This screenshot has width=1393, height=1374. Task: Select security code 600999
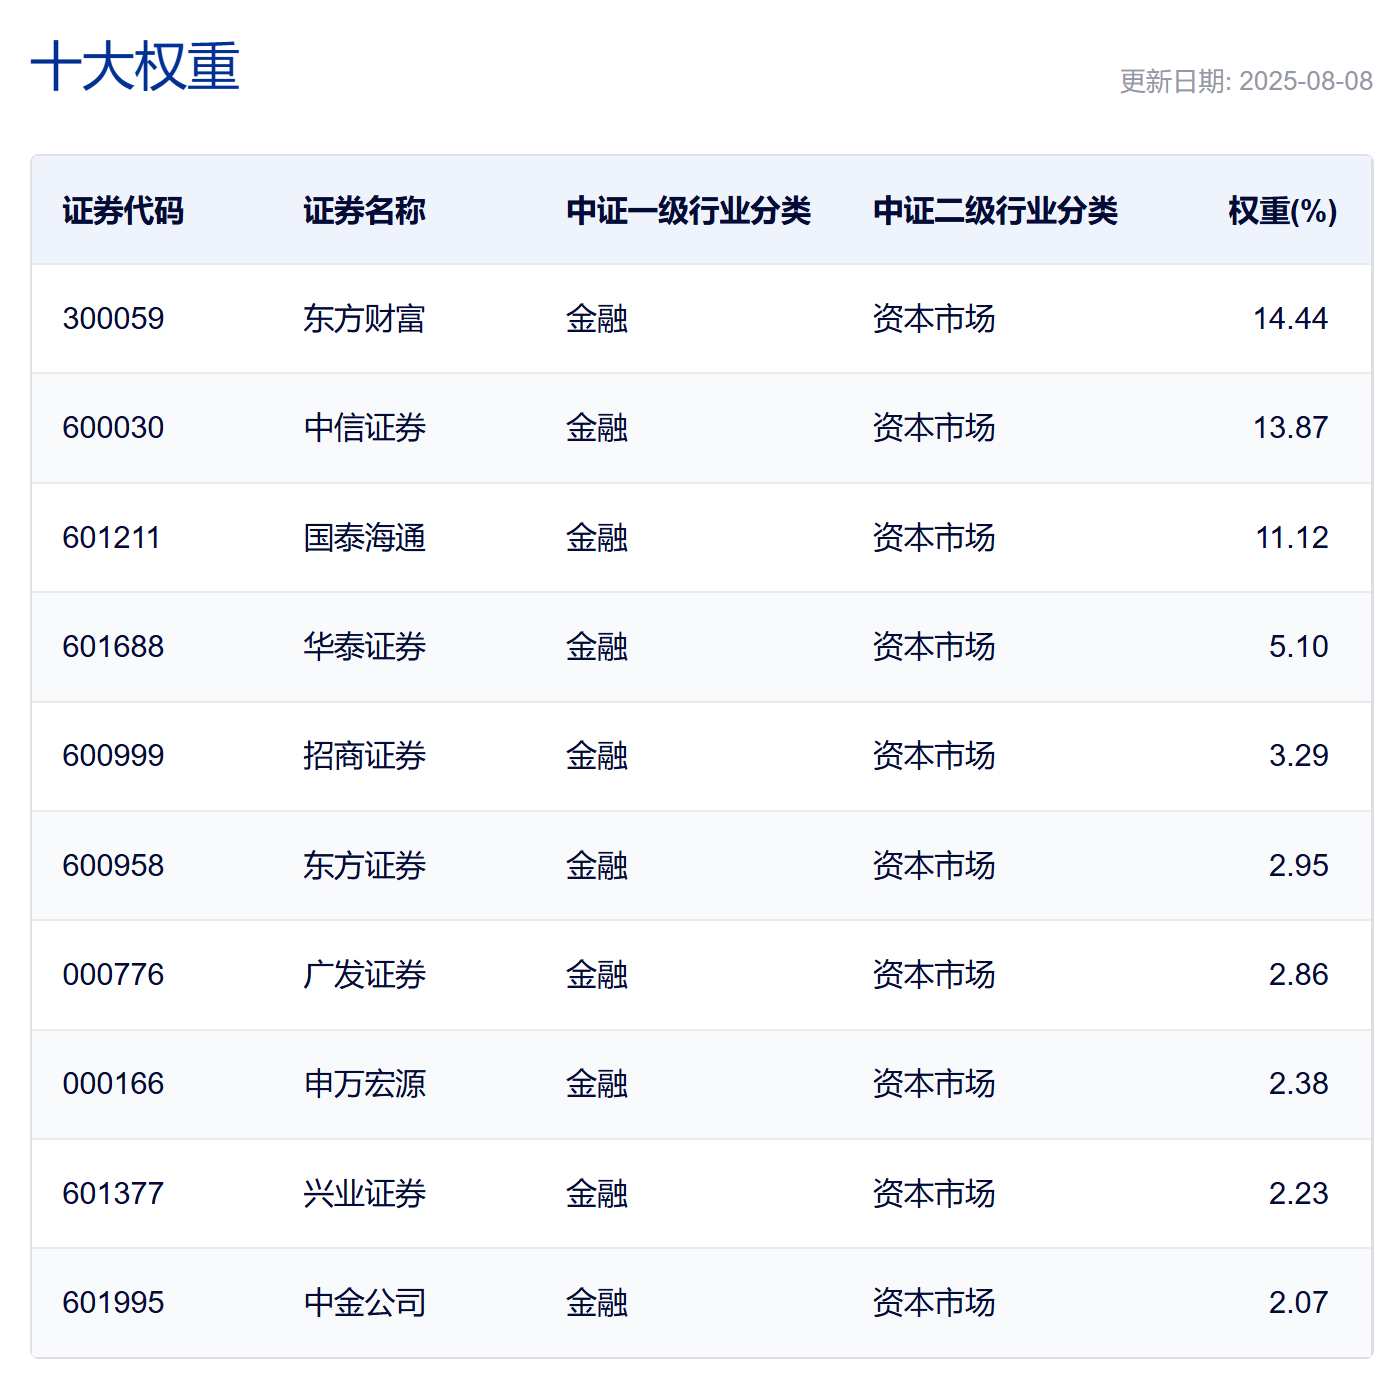coord(113,756)
